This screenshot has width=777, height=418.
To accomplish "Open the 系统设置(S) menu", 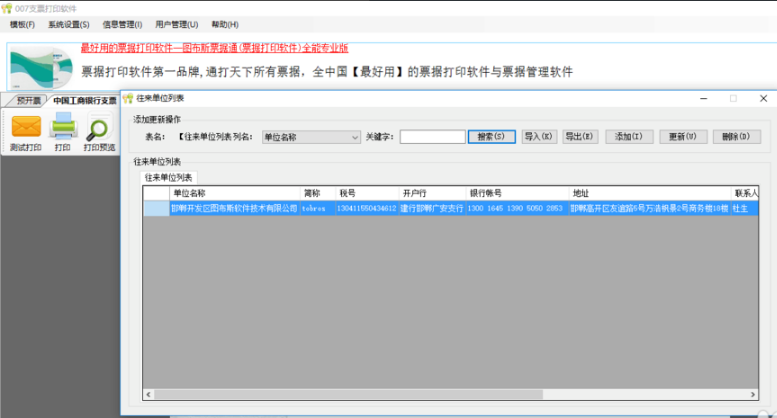I will [x=68, y=24].
